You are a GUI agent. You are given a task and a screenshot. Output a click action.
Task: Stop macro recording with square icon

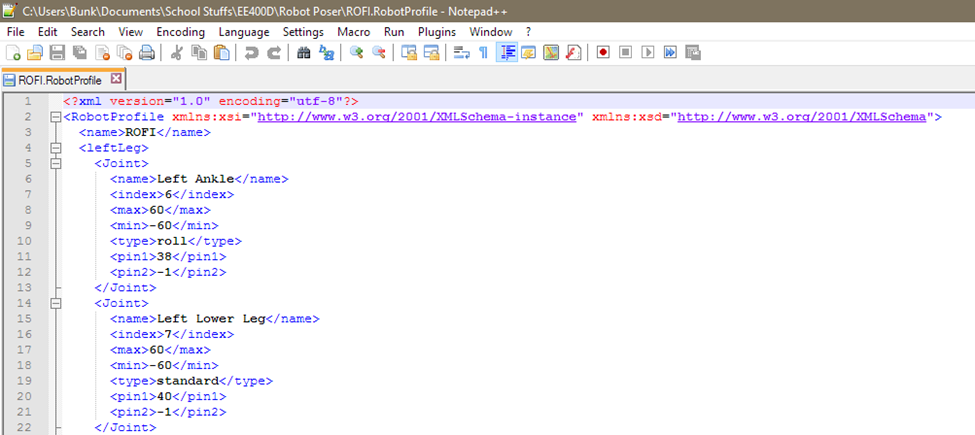pos(626,53)
